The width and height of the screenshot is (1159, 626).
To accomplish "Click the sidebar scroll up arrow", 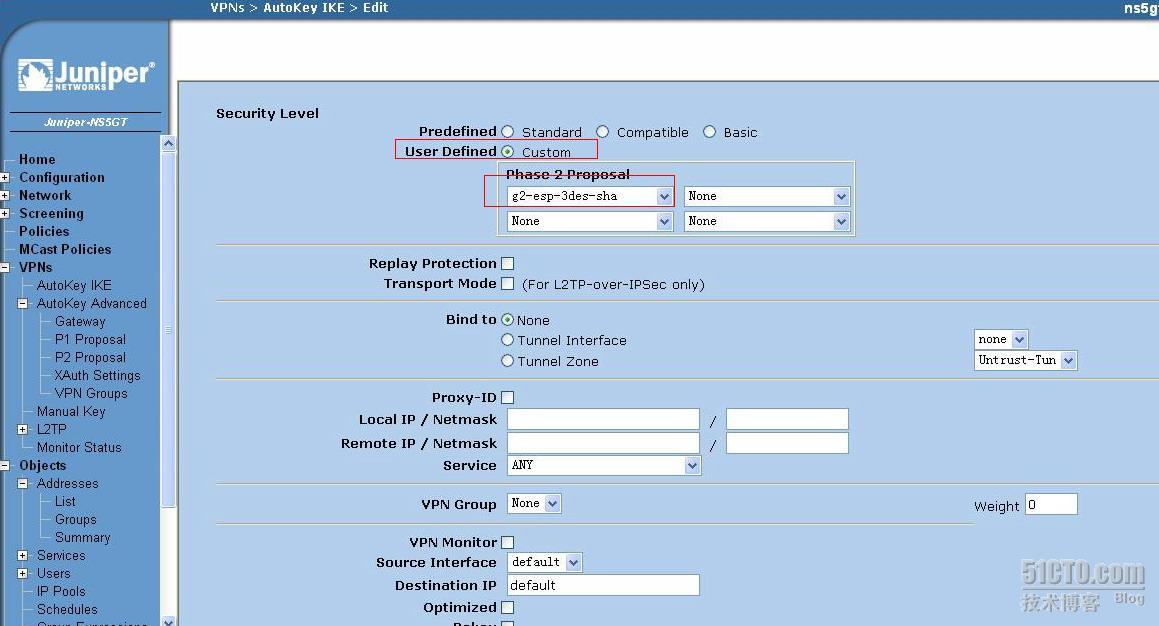I will (169, 143).
